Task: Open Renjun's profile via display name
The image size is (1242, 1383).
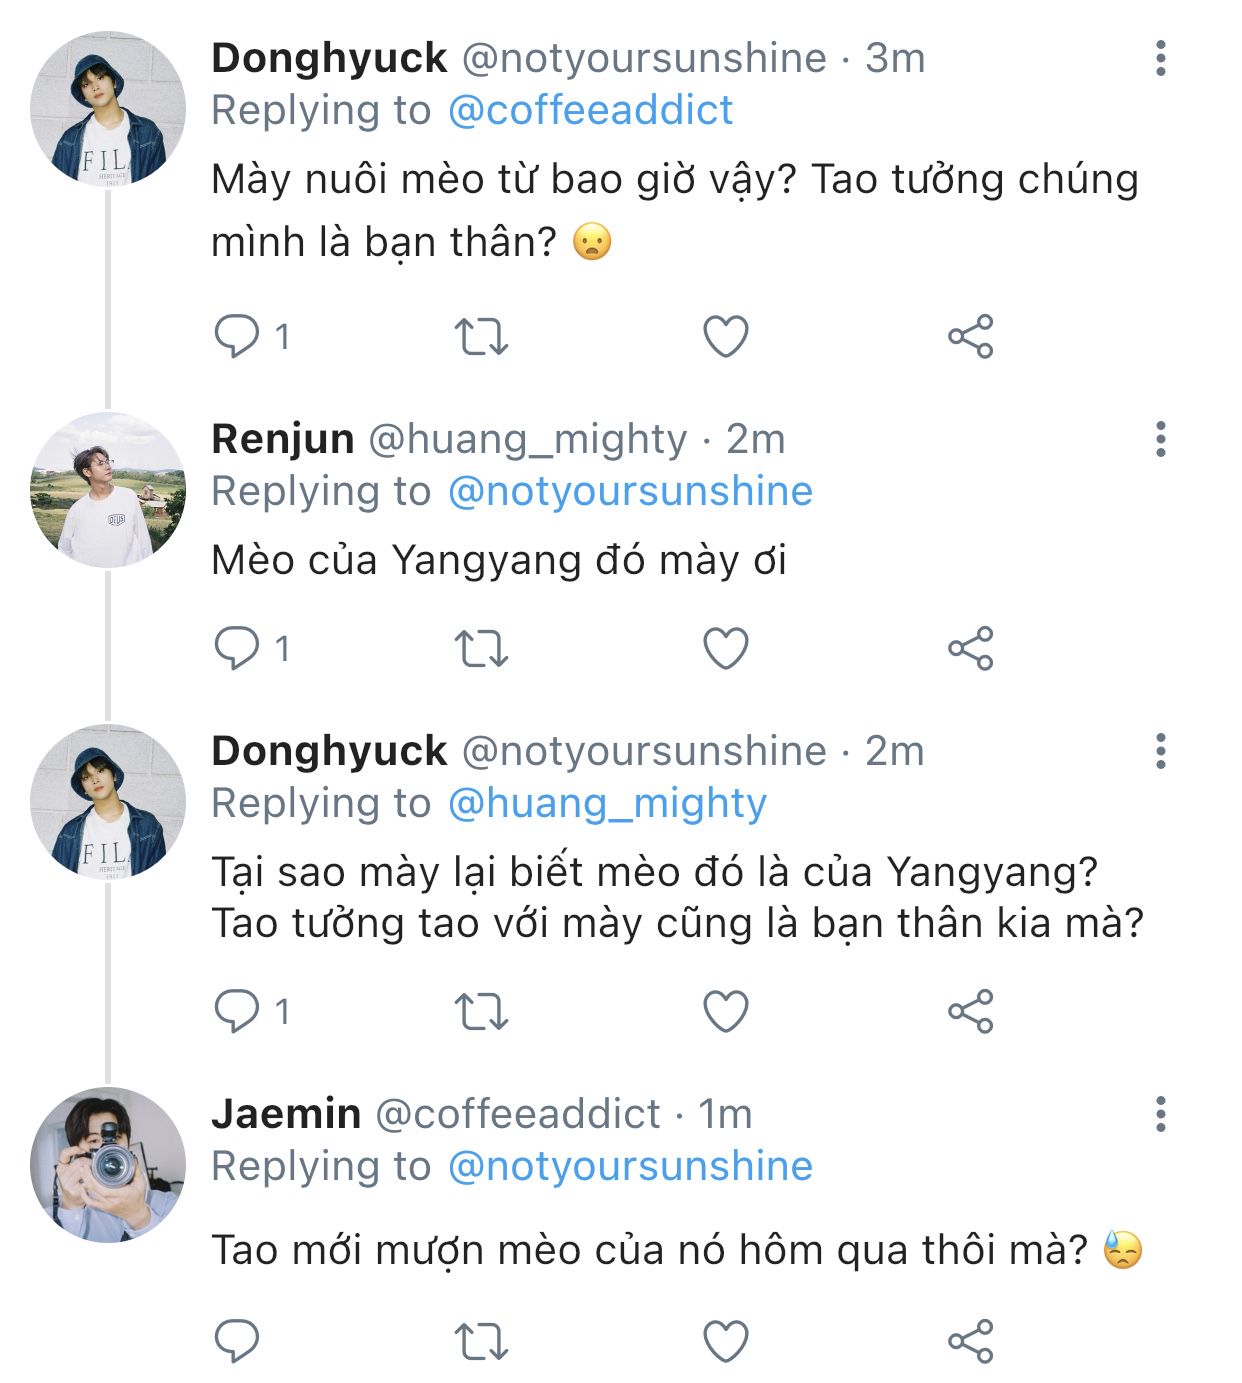Action: [283, 439]
